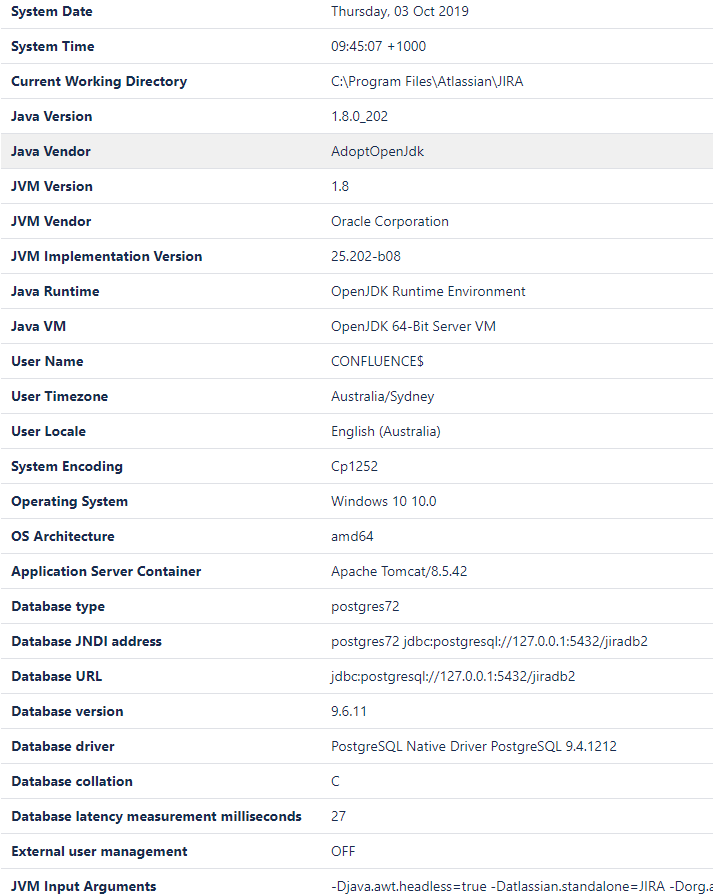713x896 pixels.
Task: Click the Database type value 'postgres72'
Action: [x=365, y=606]
